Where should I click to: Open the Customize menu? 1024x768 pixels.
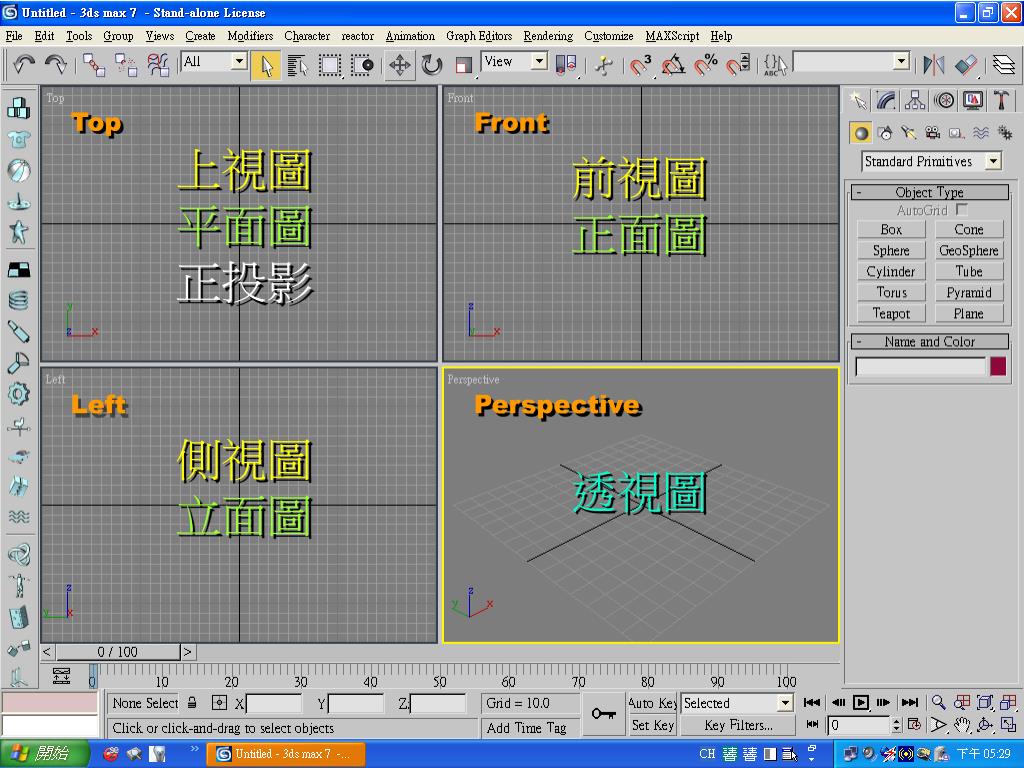609,36
